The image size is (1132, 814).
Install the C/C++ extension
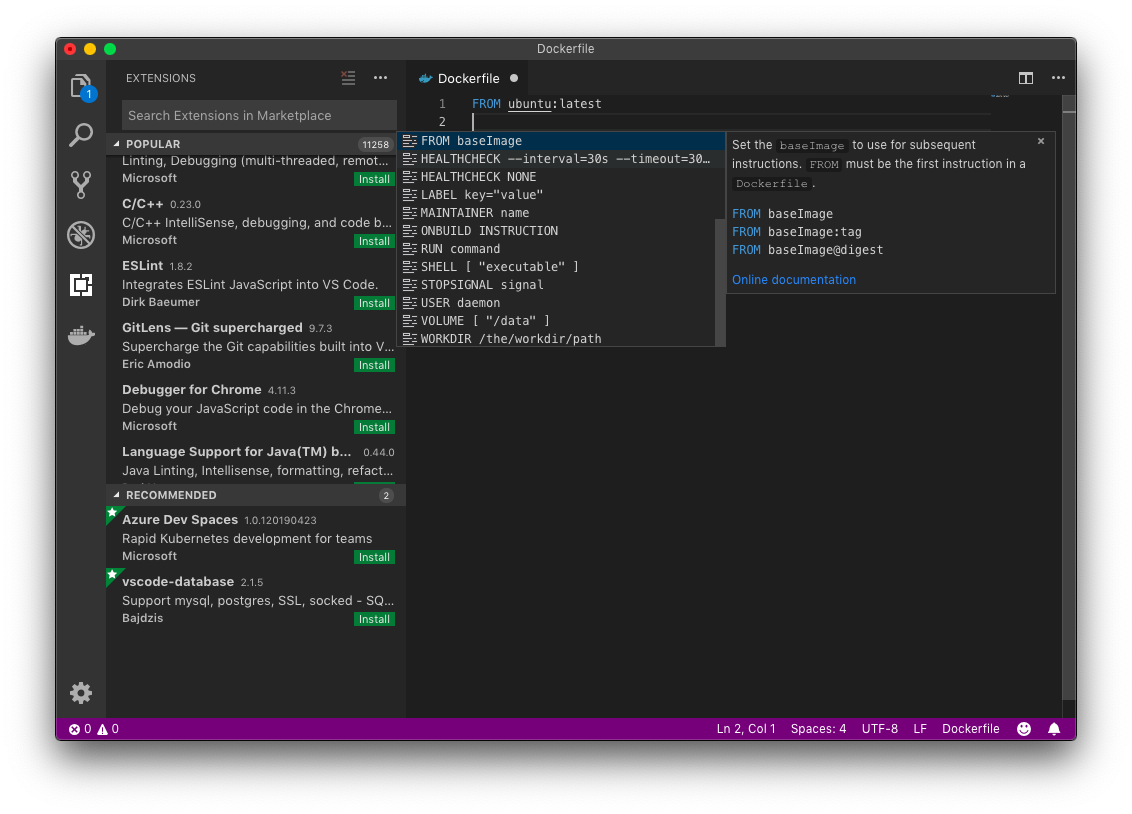(374, 241)
